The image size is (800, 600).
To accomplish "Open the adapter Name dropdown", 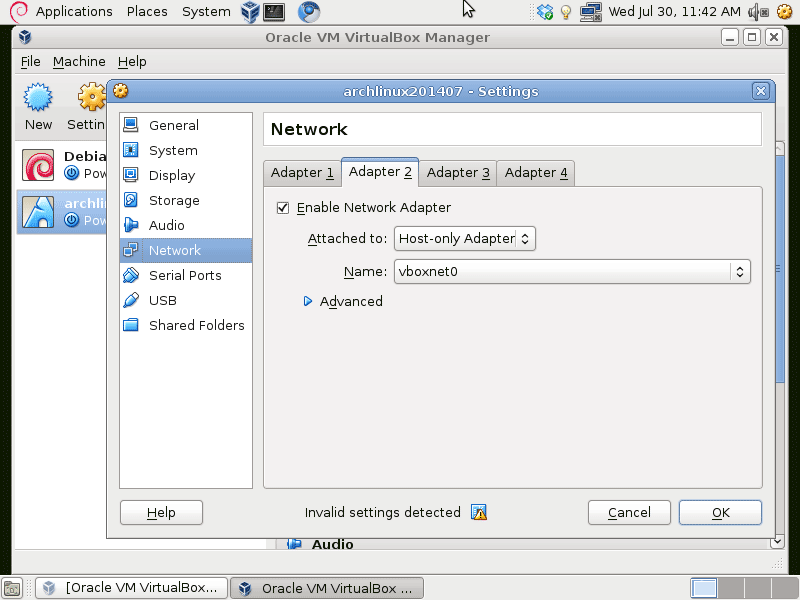I will [572, 271].
